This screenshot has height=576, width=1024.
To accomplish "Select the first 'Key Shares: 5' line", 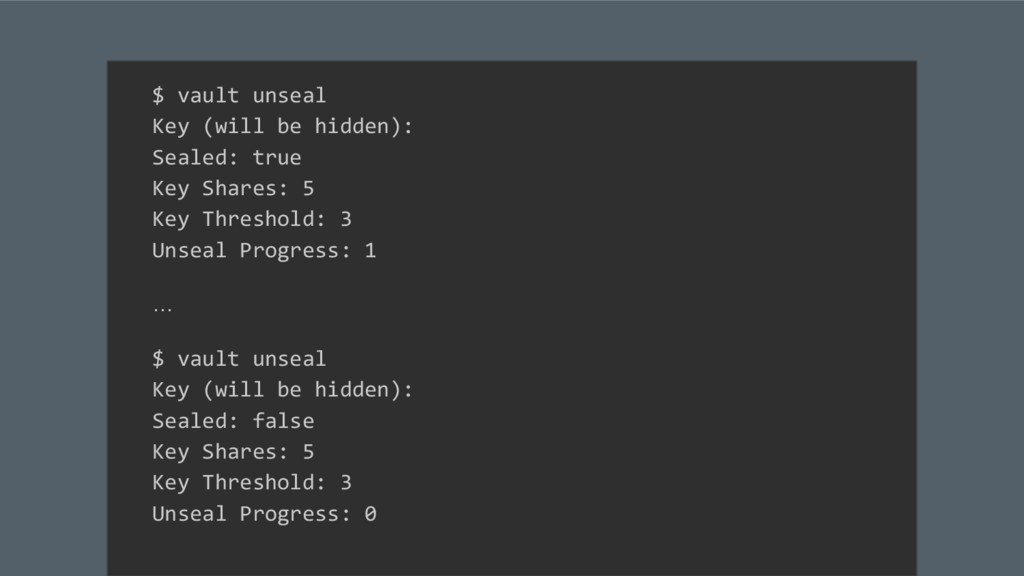I will coord(232,189).
